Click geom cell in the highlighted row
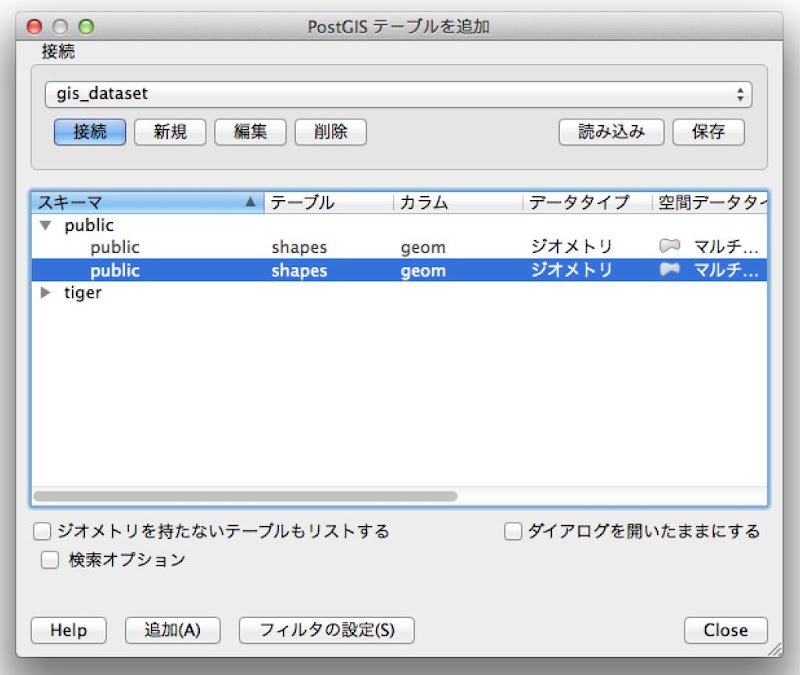This screenshot has width=800, height=675. (x=423, y=271)
